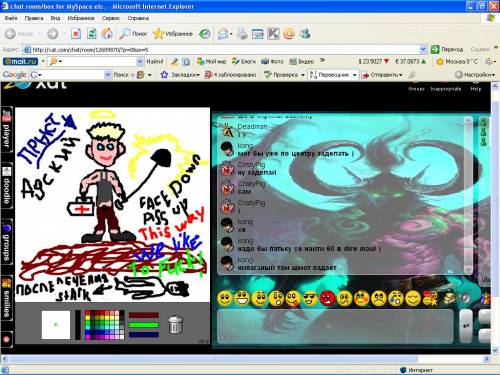Pick a color from the palette grid
Screen dimensions: 500x375
click(x=104, y=325)
